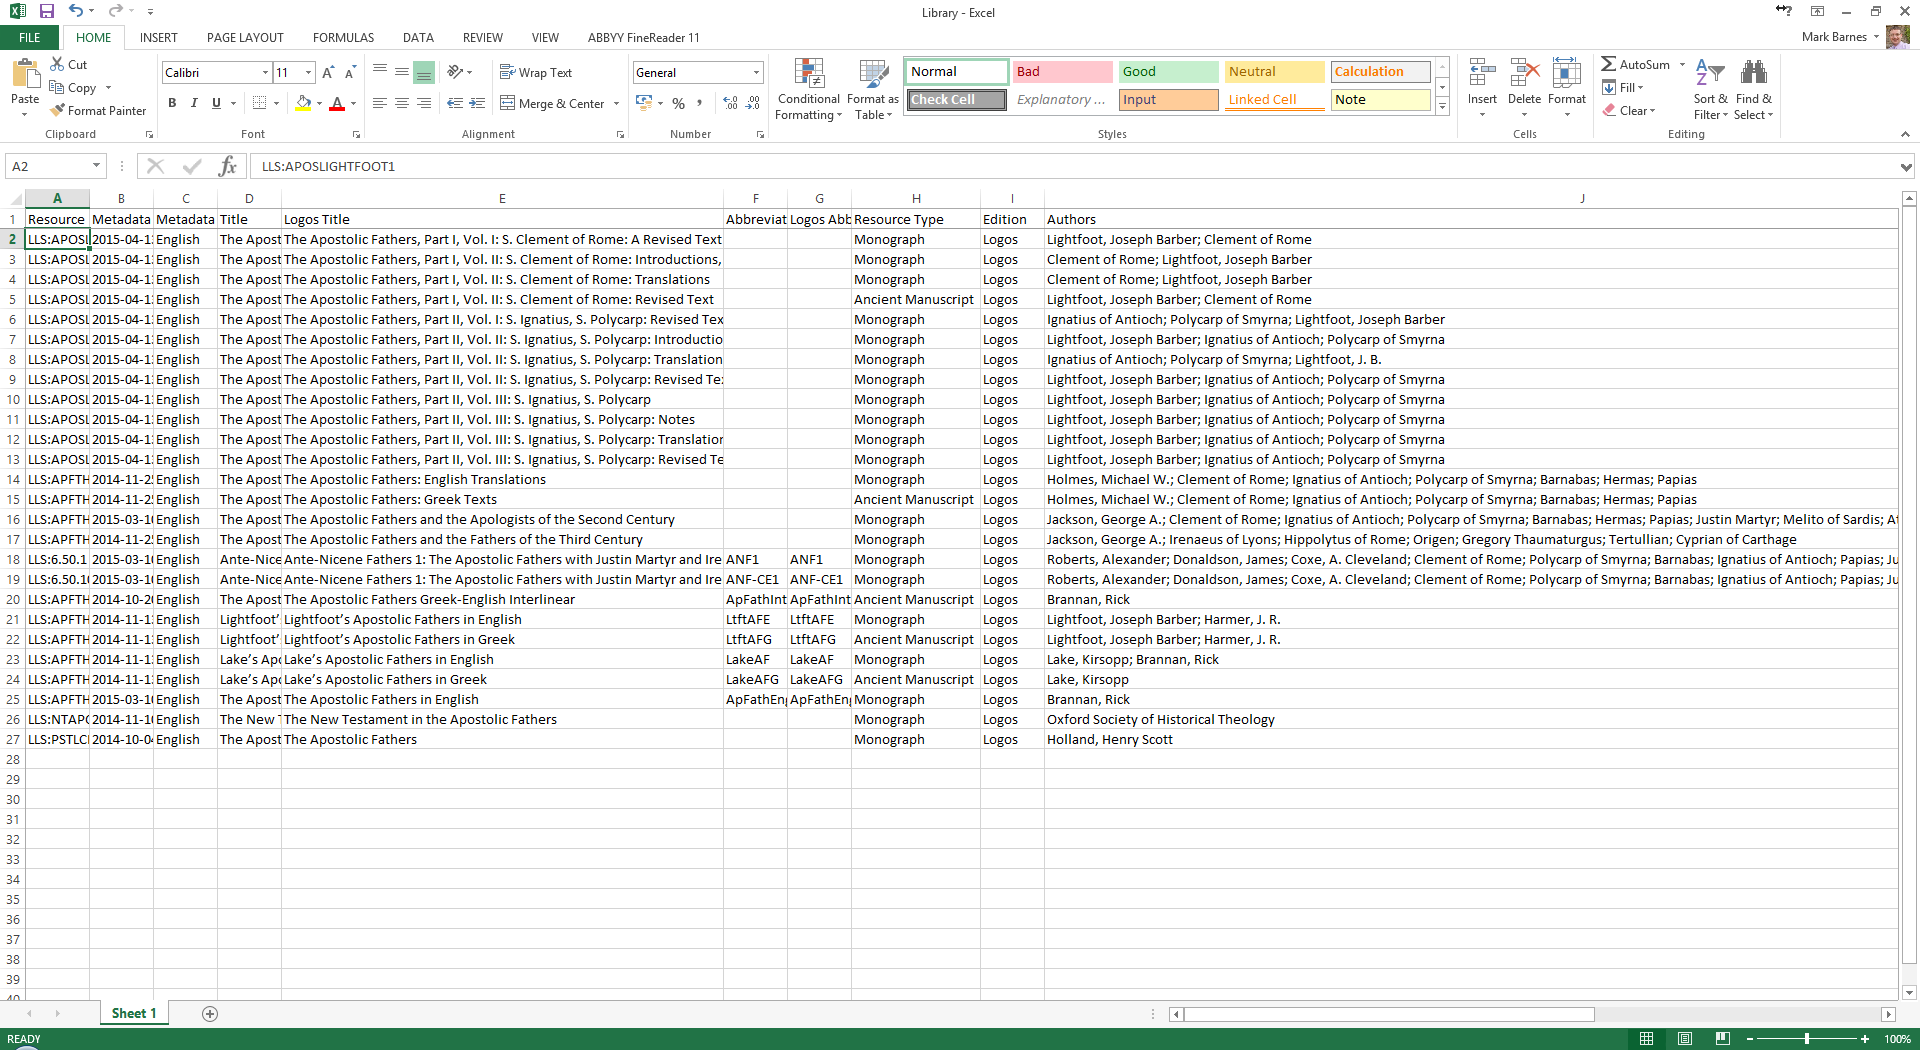Viewport: 1920px width, 1050px height.
Task: Apply the yellow Fill Color bucket
Action: pyautogui.click(x=304, y=103)
